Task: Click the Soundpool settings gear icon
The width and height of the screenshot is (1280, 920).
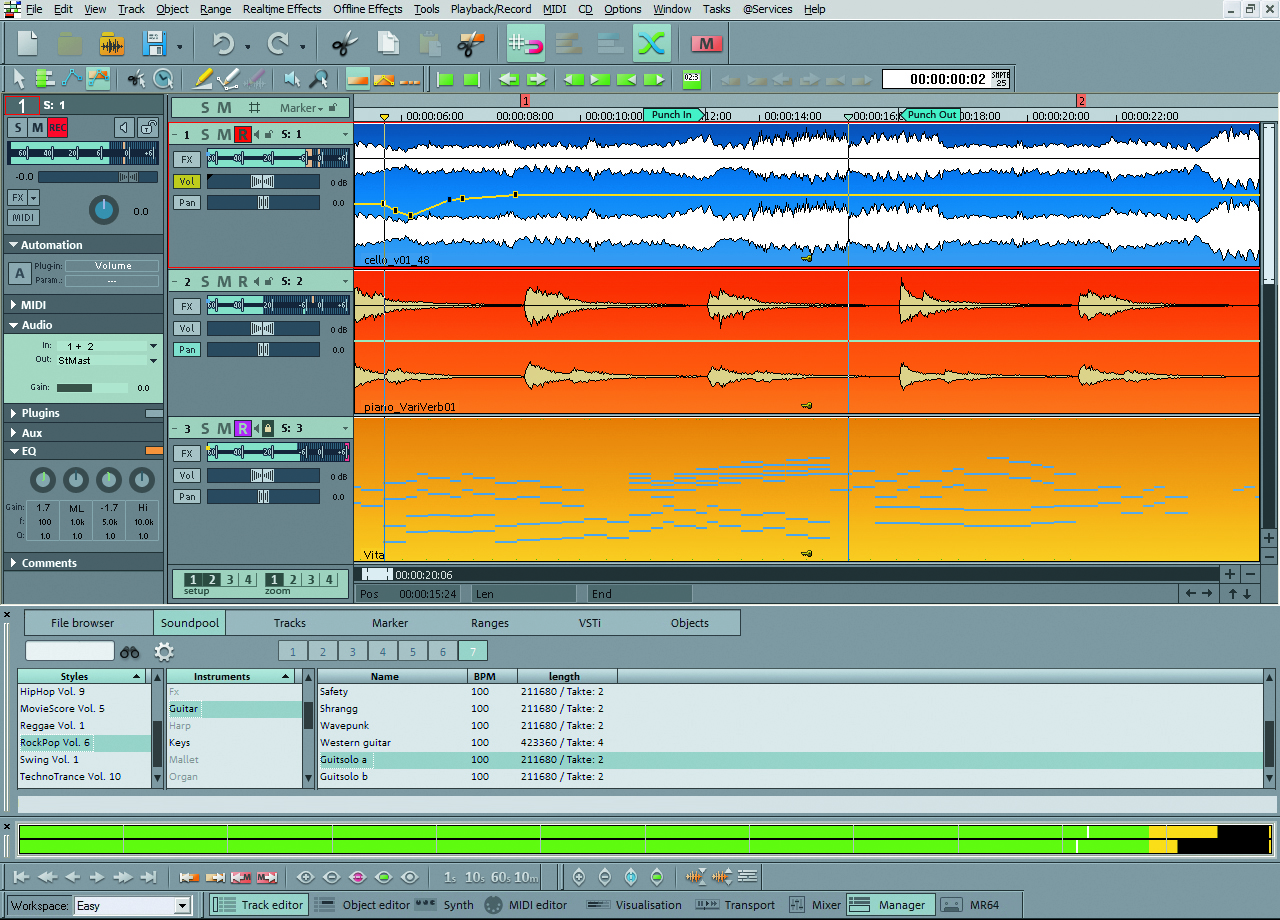Action: pyautogui.click(x=164, y=652)
